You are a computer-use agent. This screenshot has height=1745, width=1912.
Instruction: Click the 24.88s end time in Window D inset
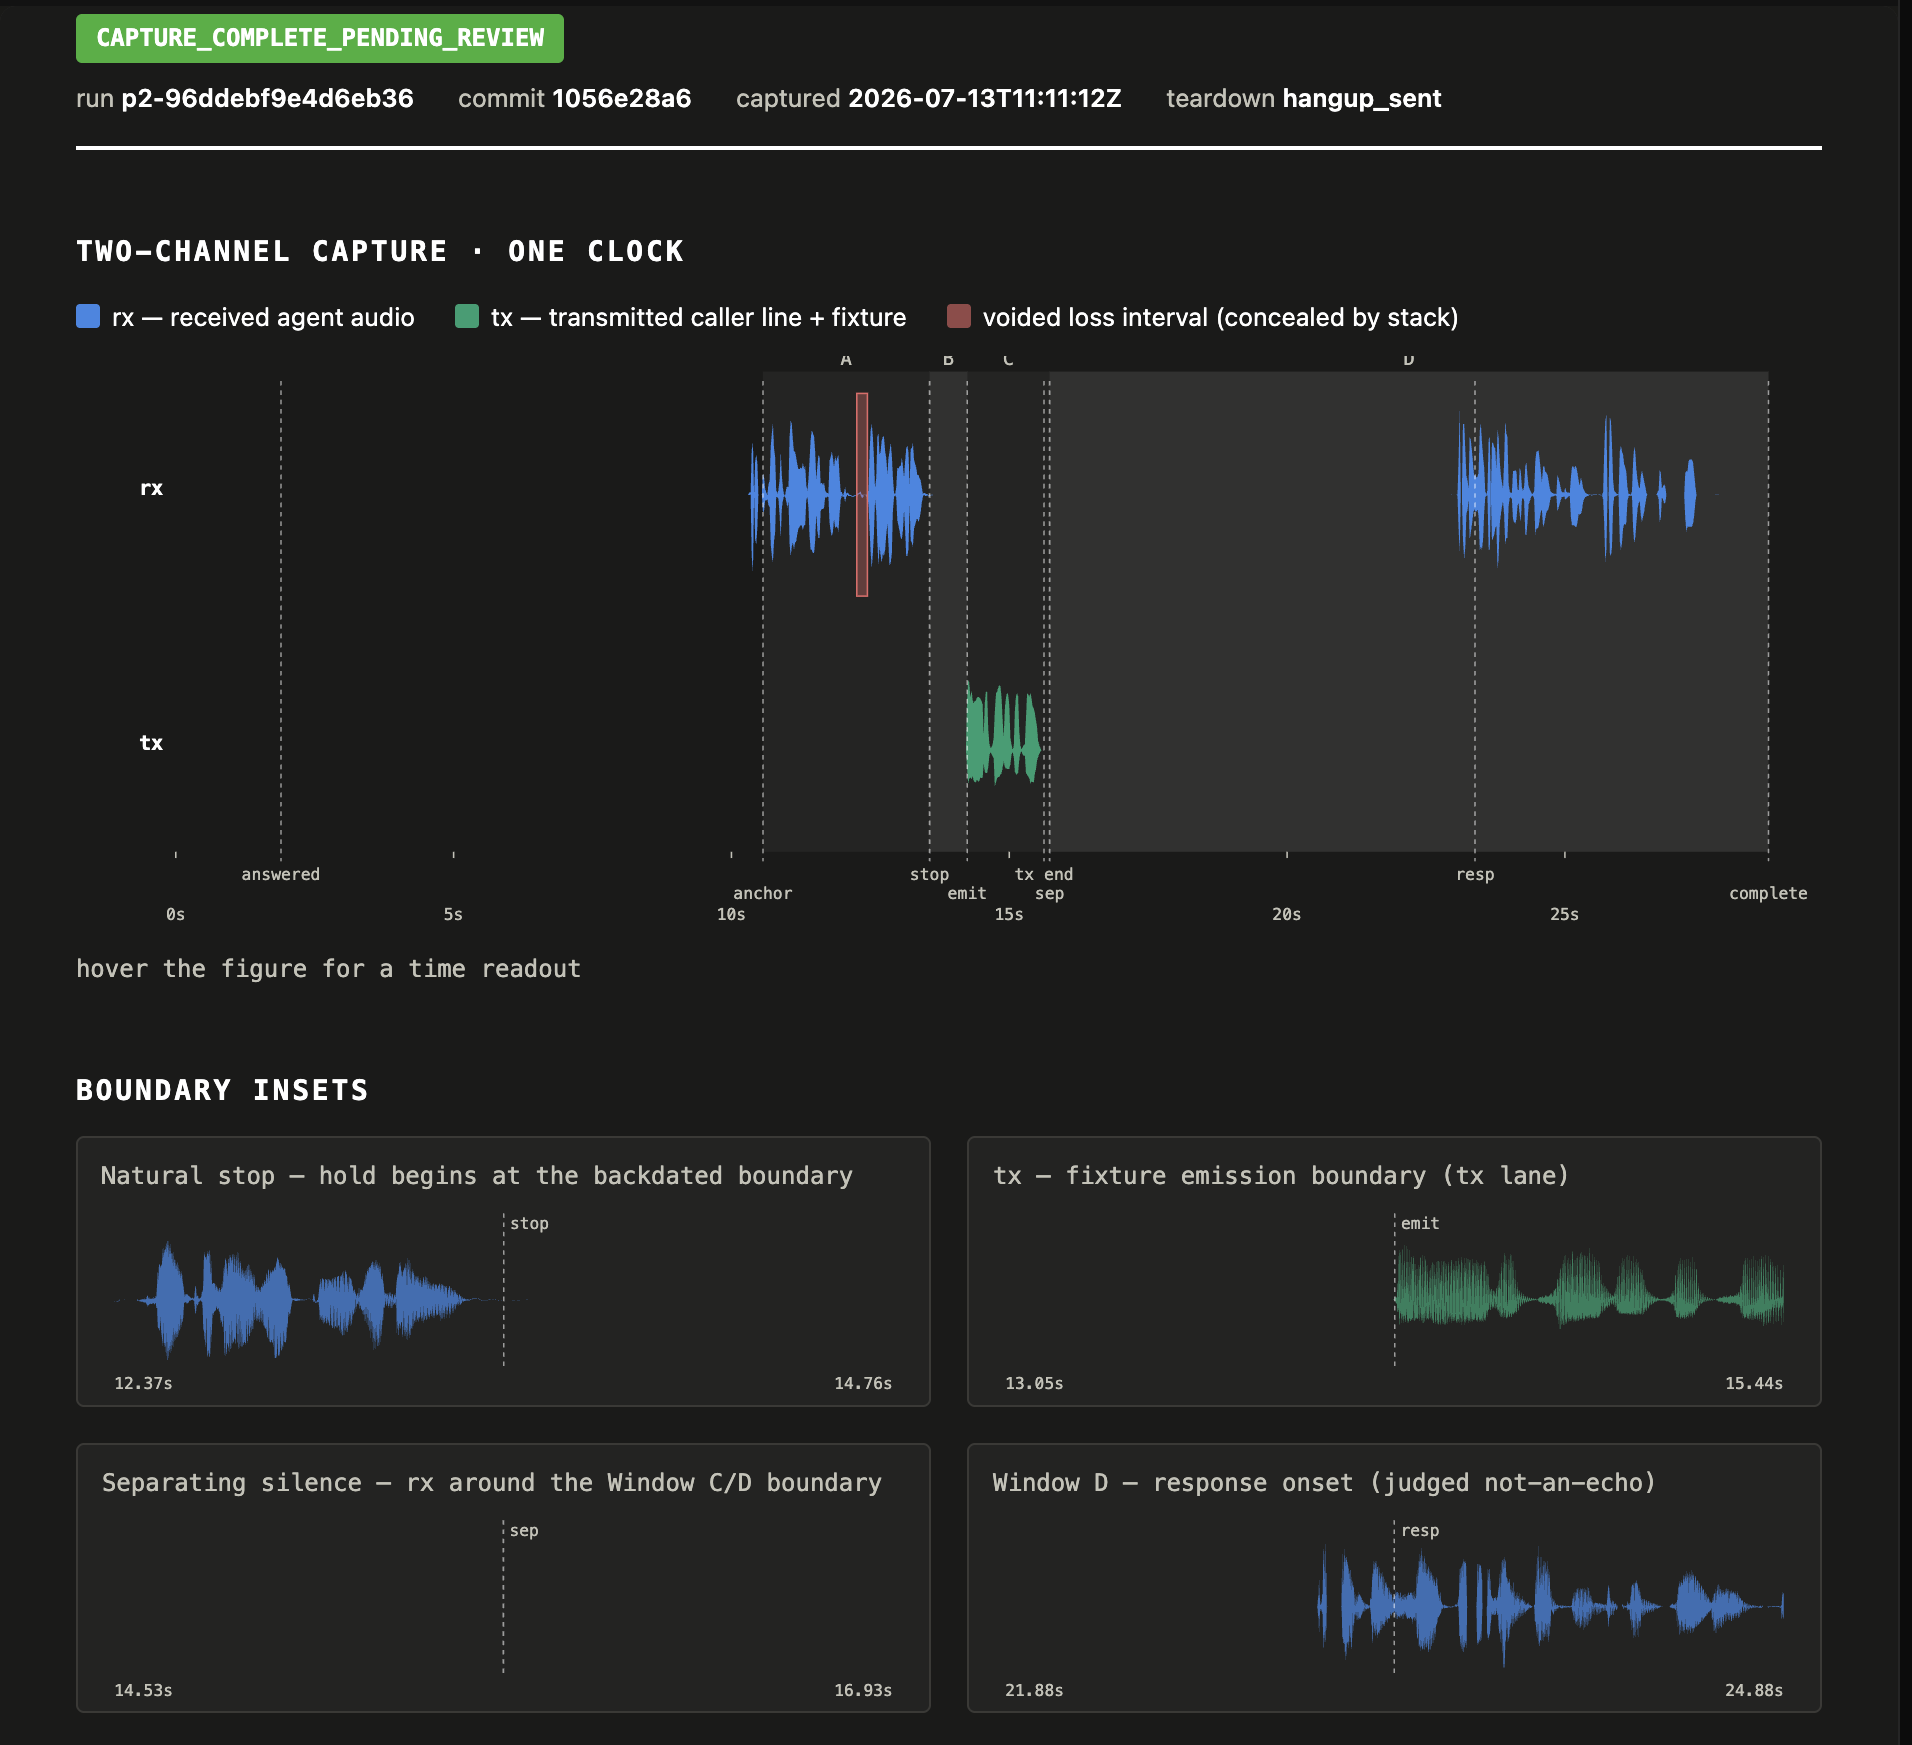click(x=1754, y=1690)
